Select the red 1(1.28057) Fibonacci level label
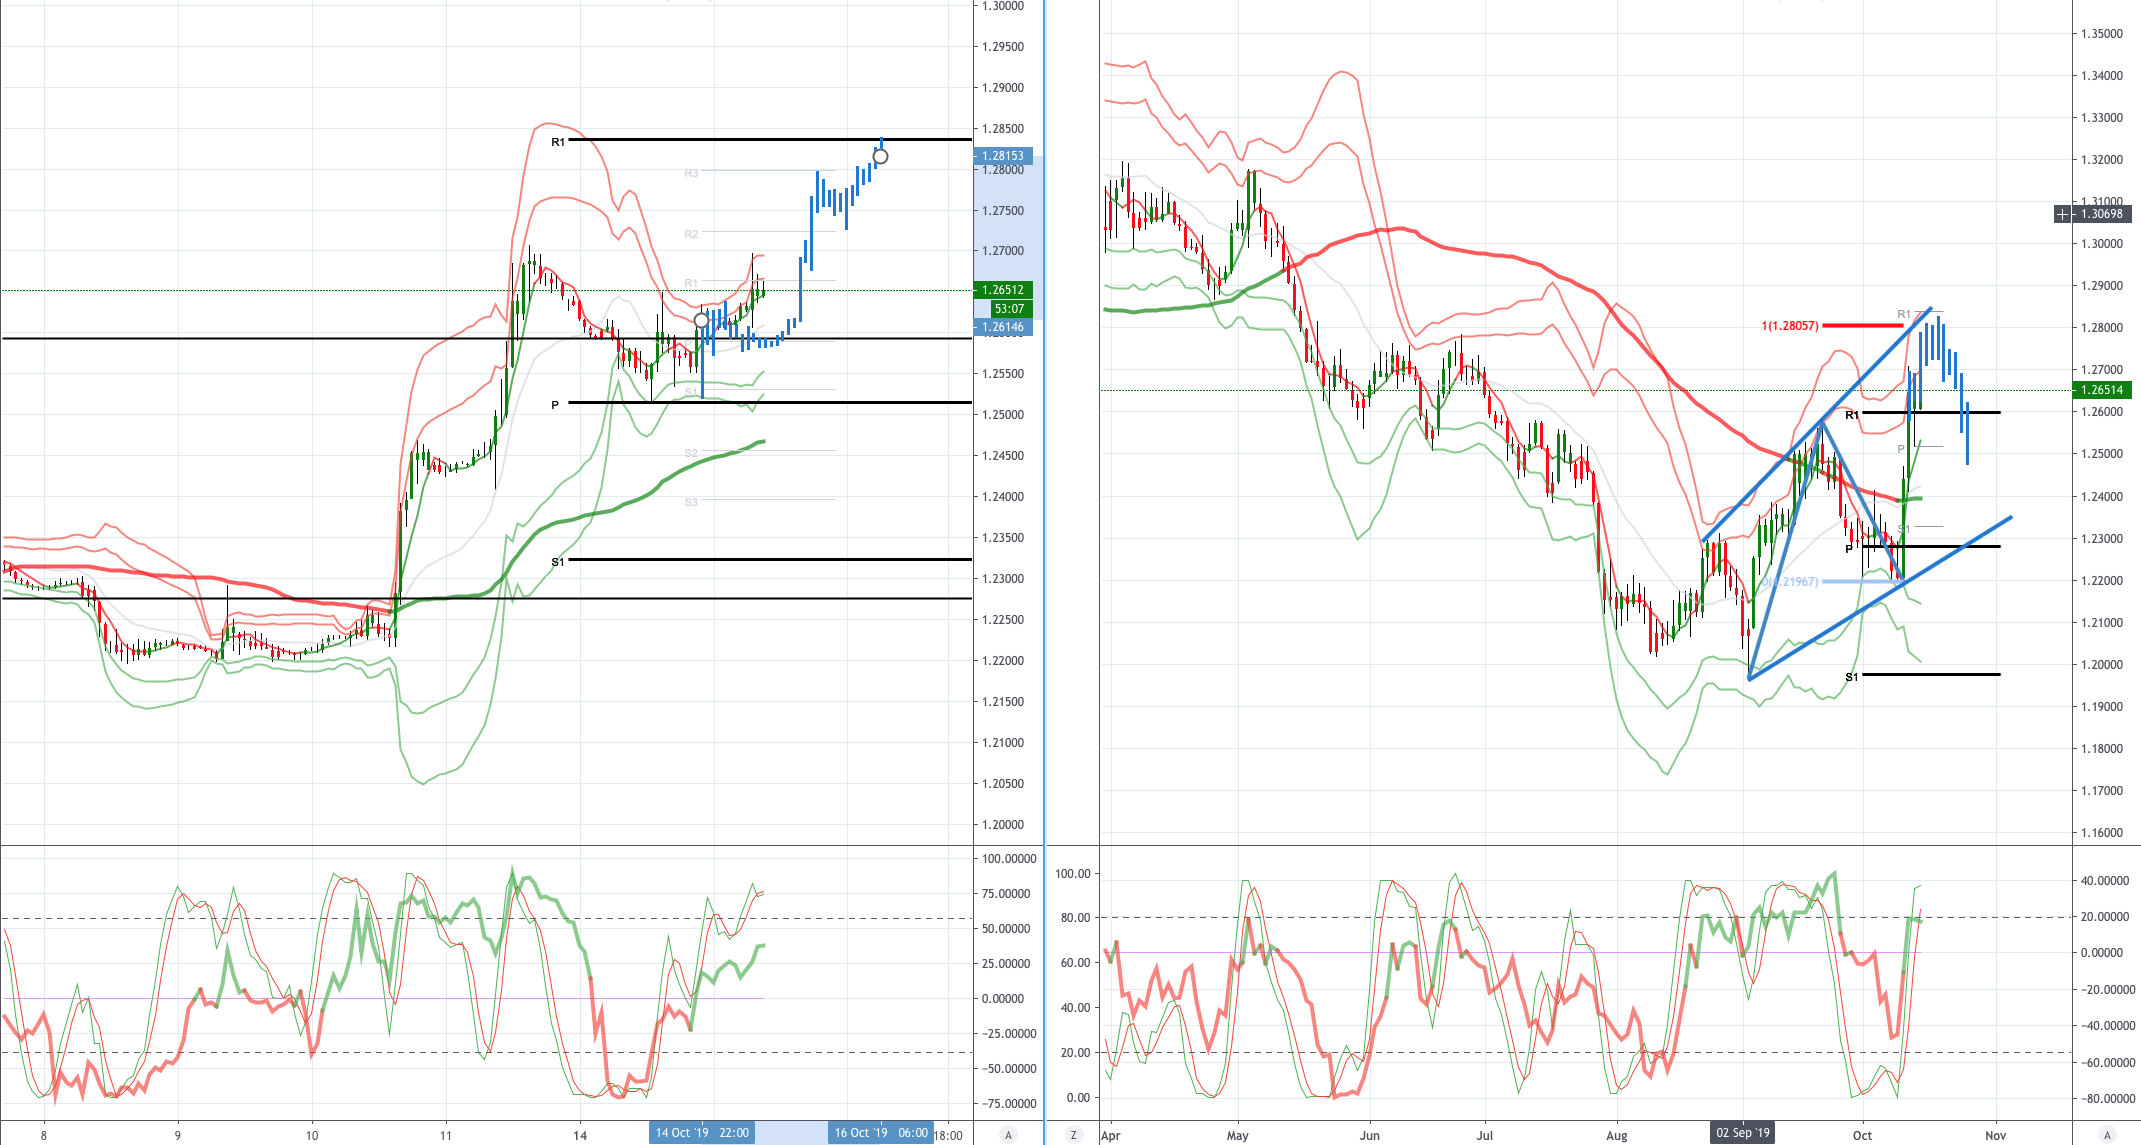Screen dimensions: 2141x1145 coord(1790,326)
